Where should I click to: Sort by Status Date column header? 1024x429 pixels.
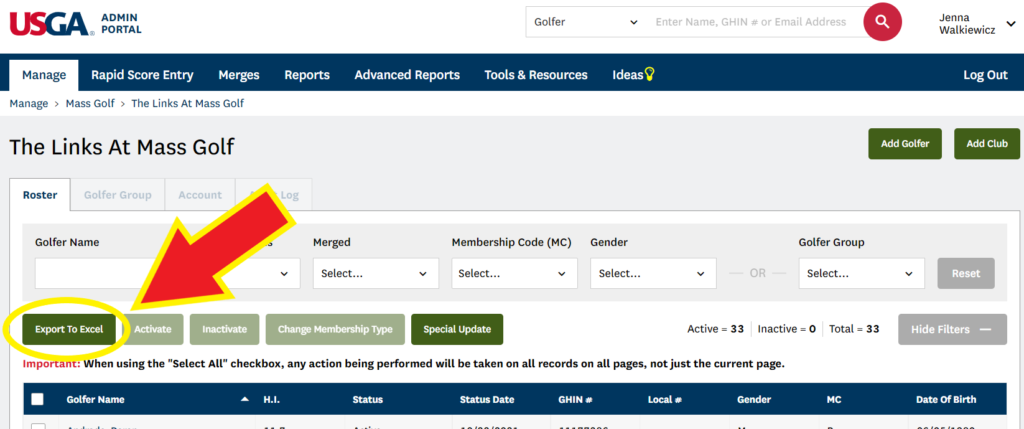tap(487, 400)
